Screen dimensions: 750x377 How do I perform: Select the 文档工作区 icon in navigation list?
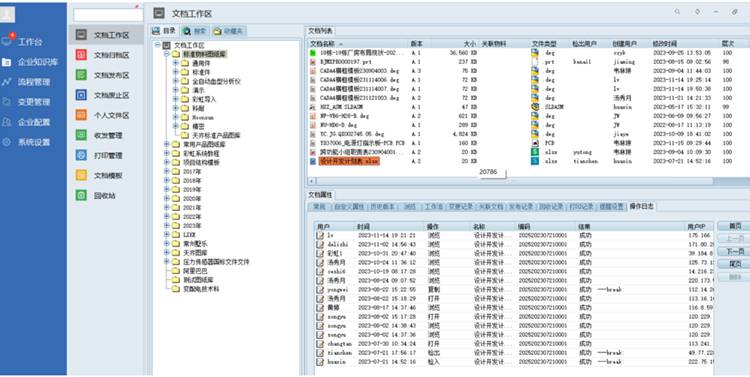point(81,35)
